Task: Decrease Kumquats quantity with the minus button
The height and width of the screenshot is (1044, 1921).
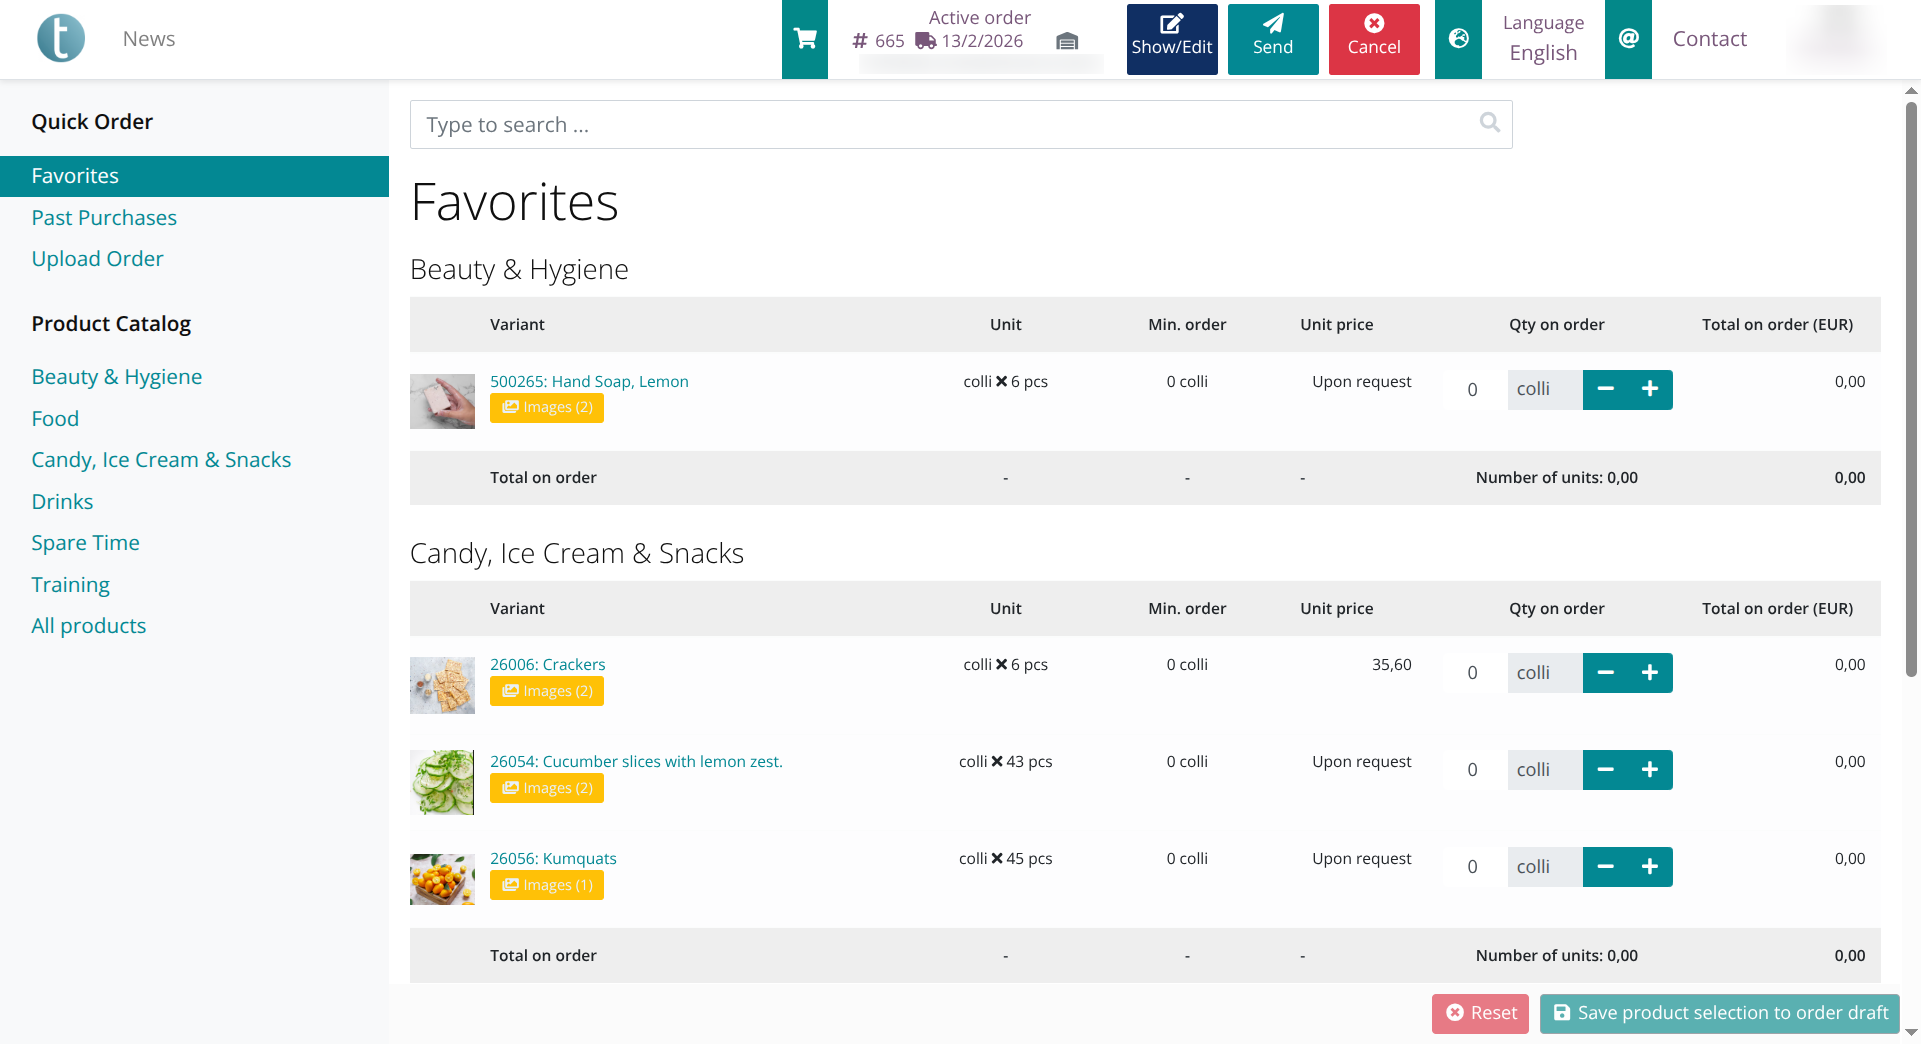Action: [x=1606, y=866]
